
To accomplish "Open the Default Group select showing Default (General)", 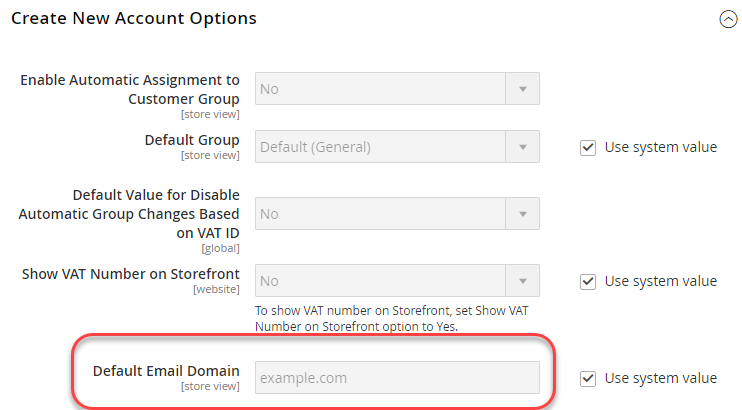I will [x=397, y=147].
